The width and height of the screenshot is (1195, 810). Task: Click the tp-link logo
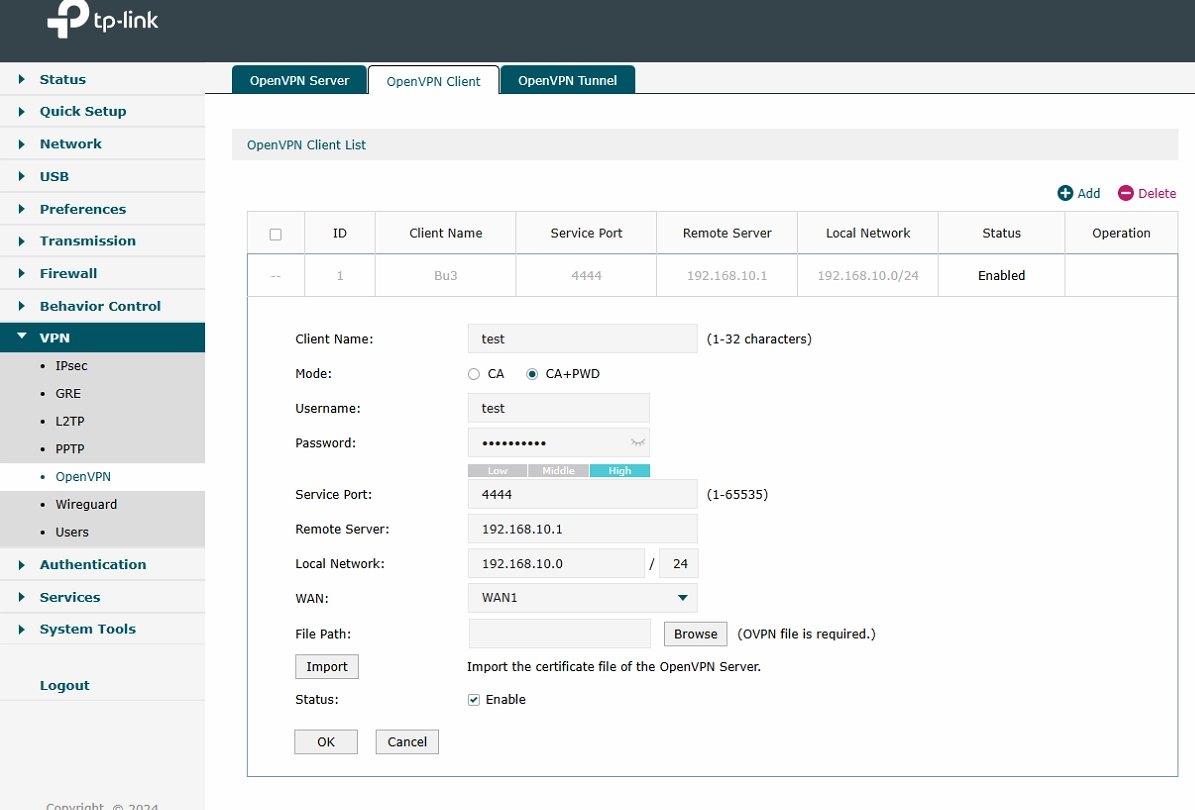tap(102, 21)
